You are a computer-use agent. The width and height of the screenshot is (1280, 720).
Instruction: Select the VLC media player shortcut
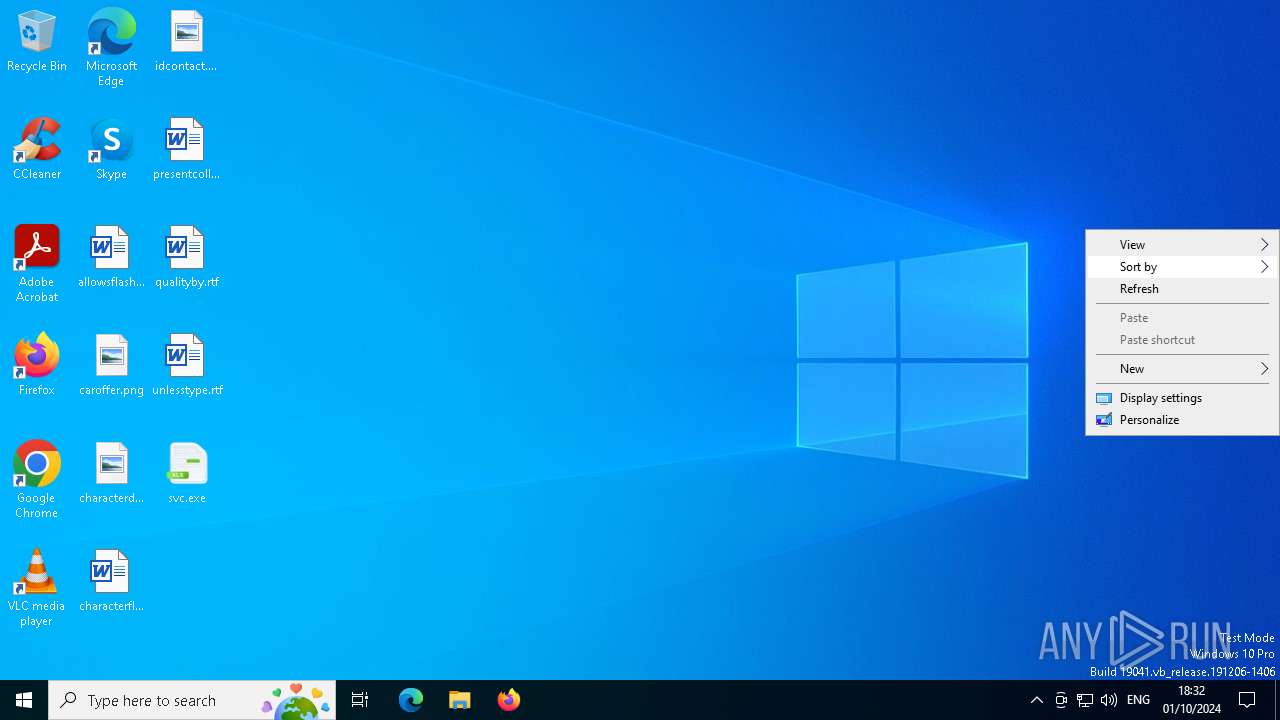37,588
